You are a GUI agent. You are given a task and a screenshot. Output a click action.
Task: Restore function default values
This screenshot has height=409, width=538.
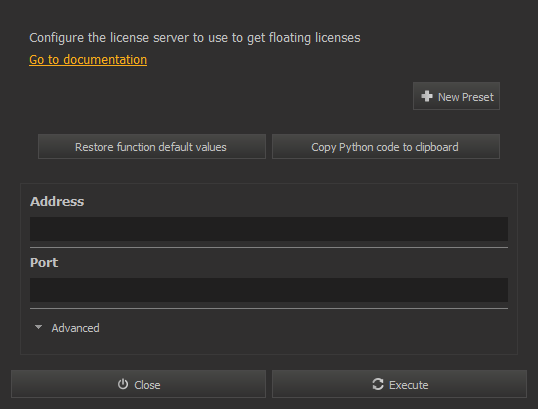152,147
